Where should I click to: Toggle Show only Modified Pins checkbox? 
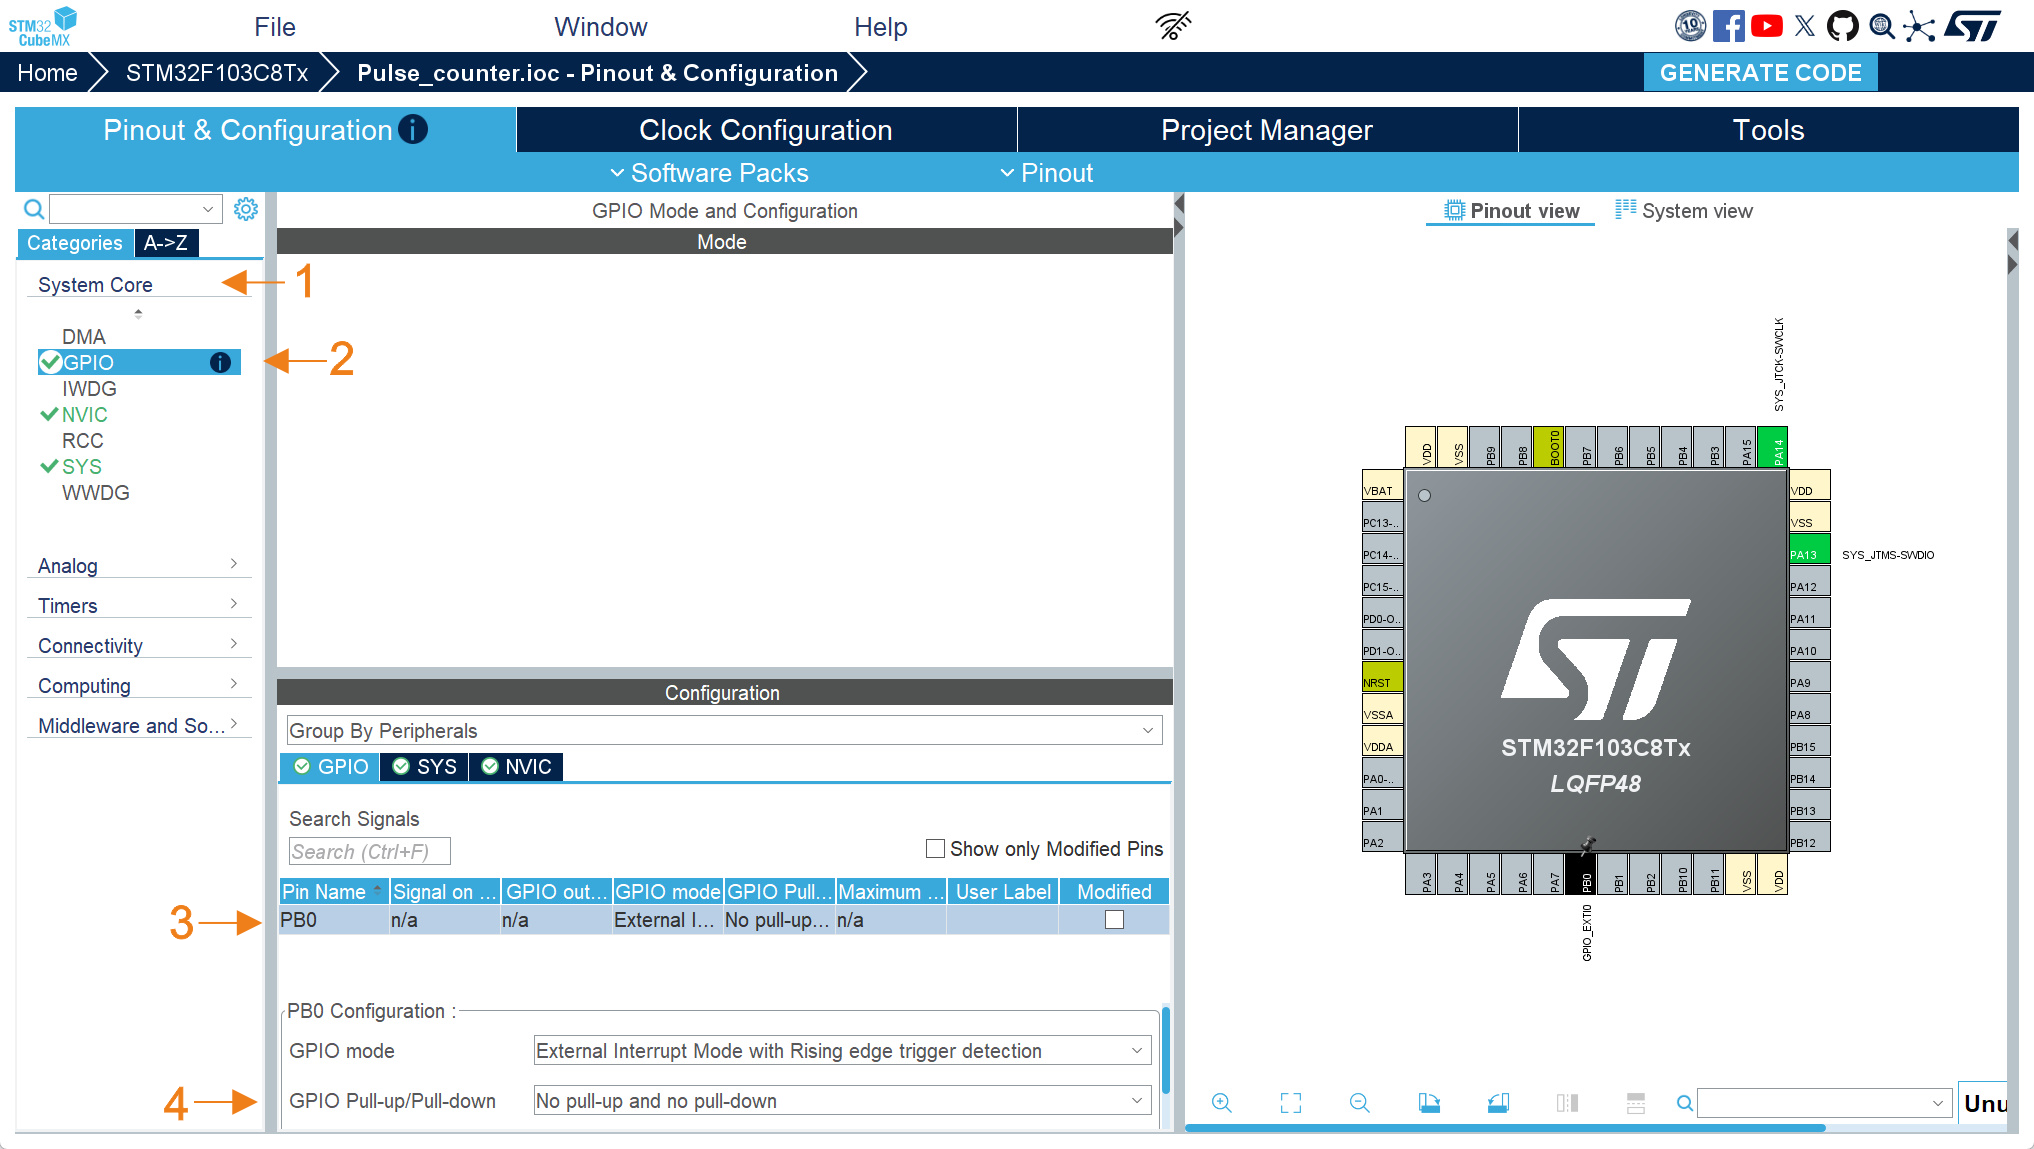936,849
